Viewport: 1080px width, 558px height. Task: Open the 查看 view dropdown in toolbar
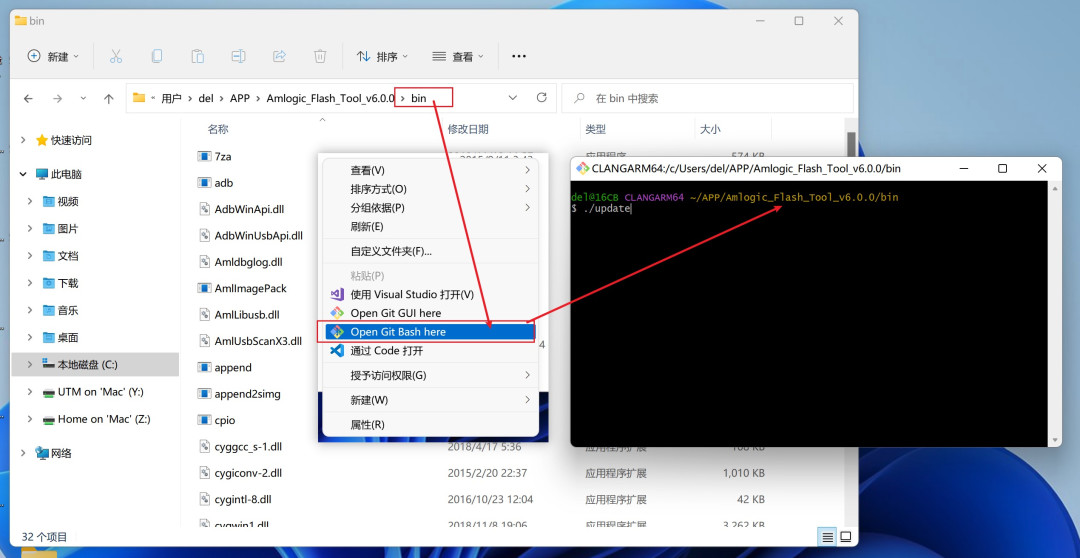458,56
